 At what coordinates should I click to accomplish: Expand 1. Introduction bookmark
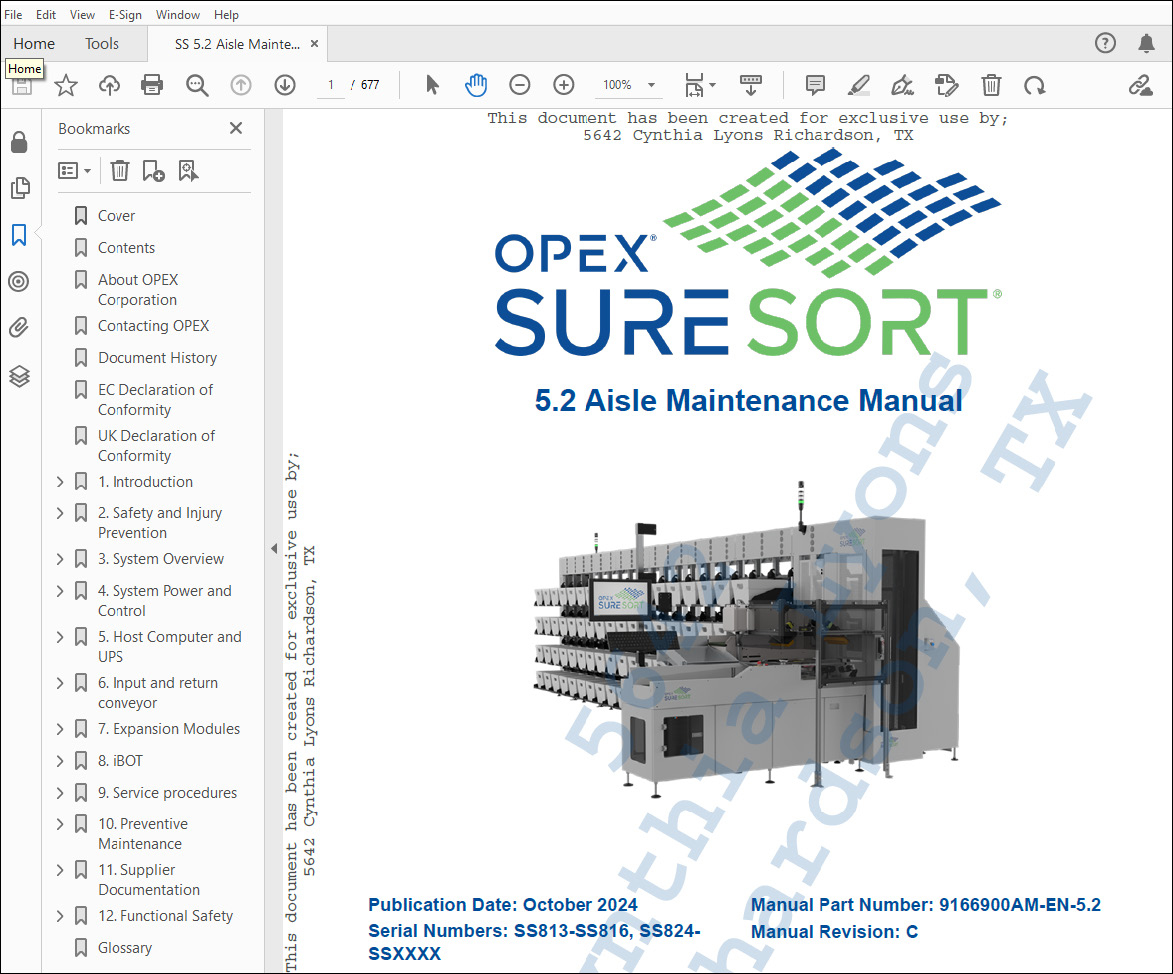[x=61, y=483]
